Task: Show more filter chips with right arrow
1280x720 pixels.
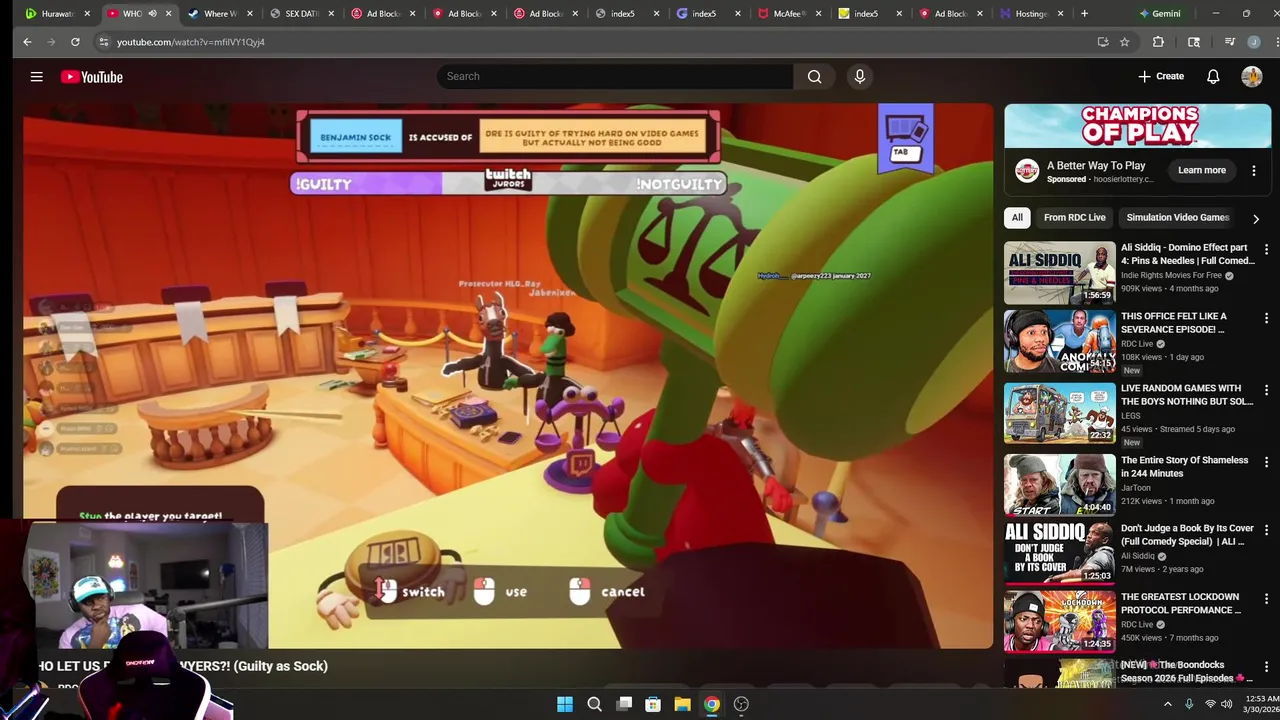Action: [1256, 218]
